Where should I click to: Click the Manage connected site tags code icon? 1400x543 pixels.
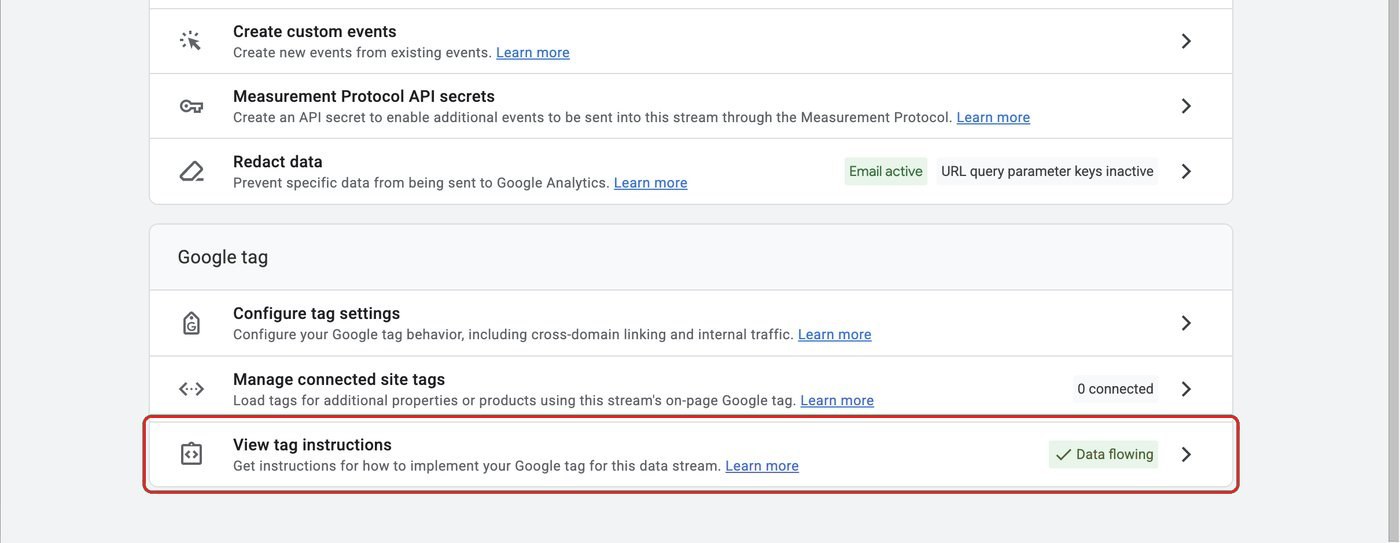coord(191,389)
